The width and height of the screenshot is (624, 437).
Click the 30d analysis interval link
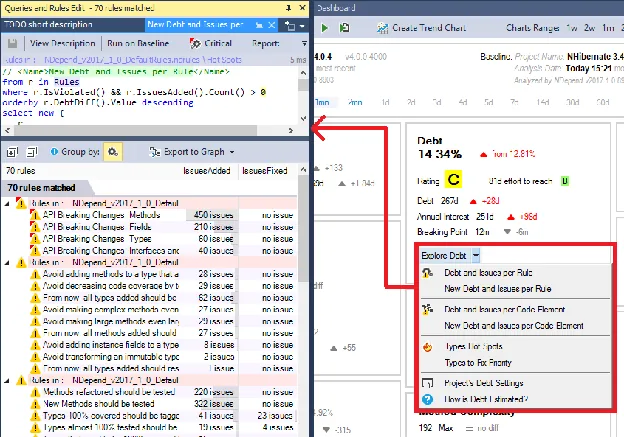(573, 102)
